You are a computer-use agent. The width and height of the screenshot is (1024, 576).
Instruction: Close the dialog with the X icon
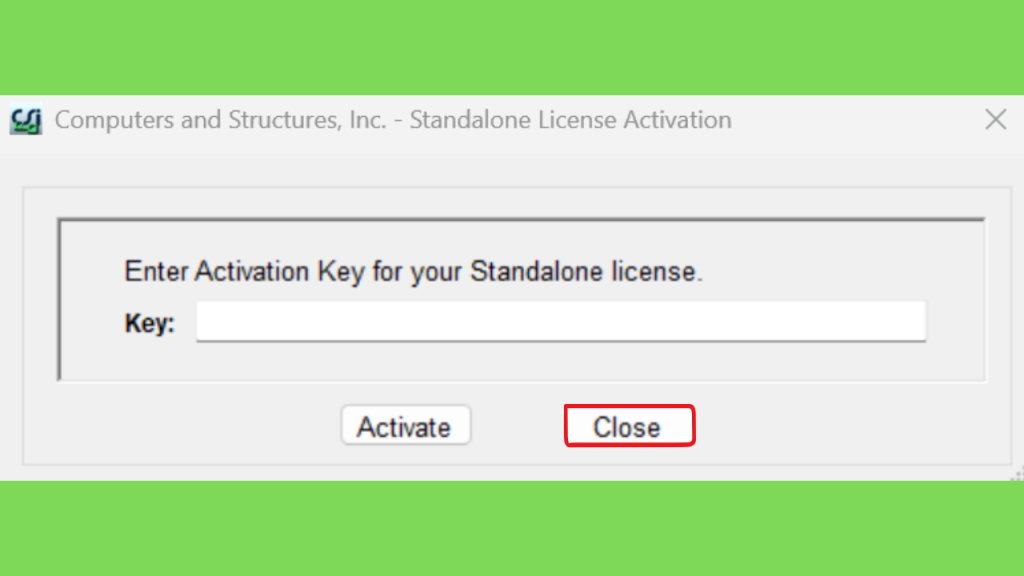[x=995, y=120]
